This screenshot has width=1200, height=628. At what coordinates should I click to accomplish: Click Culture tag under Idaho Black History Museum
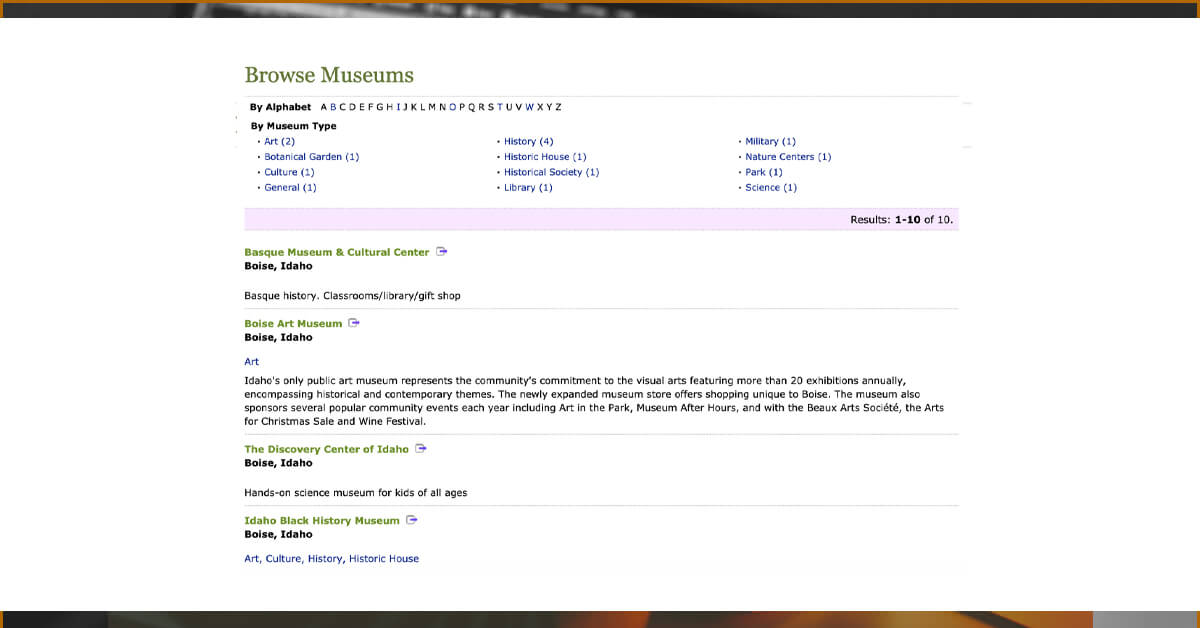[x=284, y=559]
